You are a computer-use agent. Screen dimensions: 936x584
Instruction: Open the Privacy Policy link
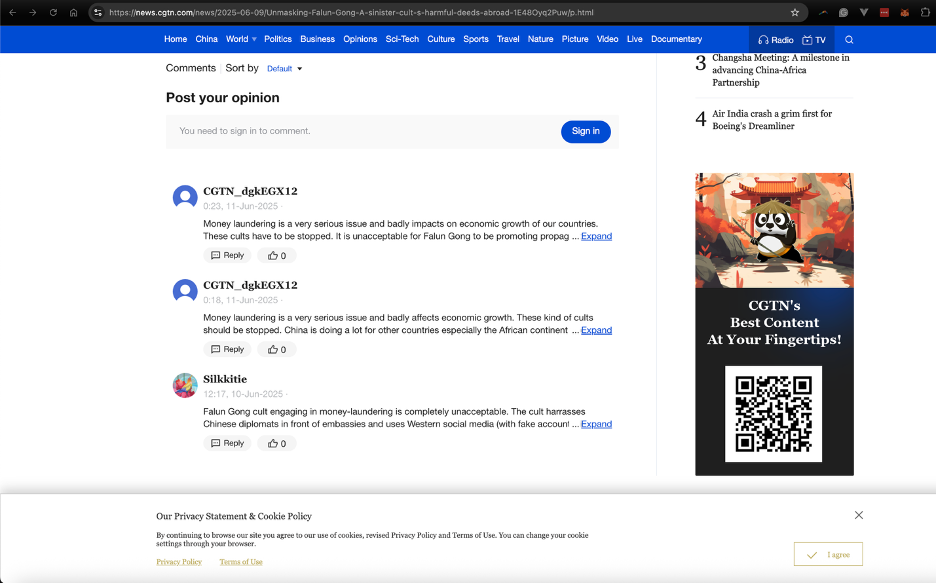click(x=179, y=562)
